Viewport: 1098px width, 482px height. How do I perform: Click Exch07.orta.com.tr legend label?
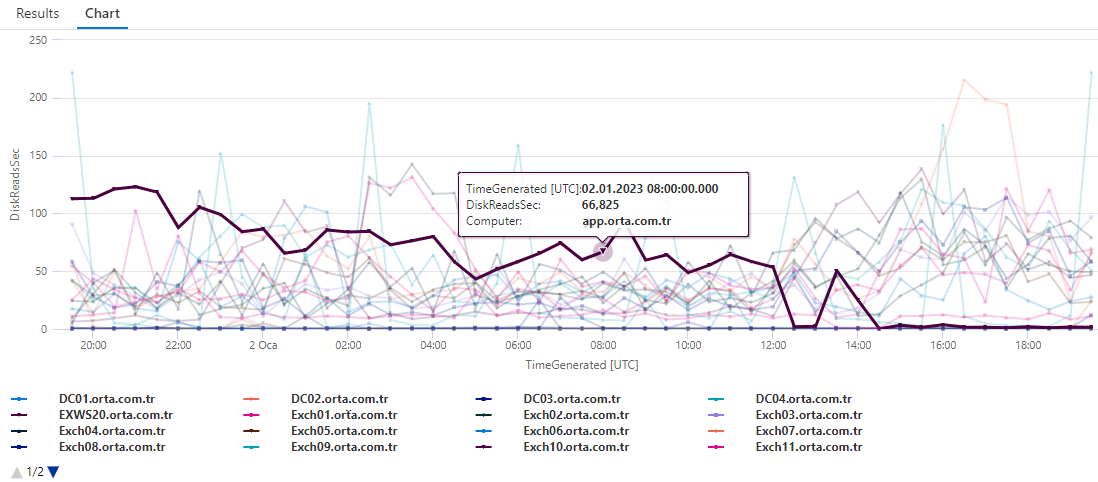point(809,431)
